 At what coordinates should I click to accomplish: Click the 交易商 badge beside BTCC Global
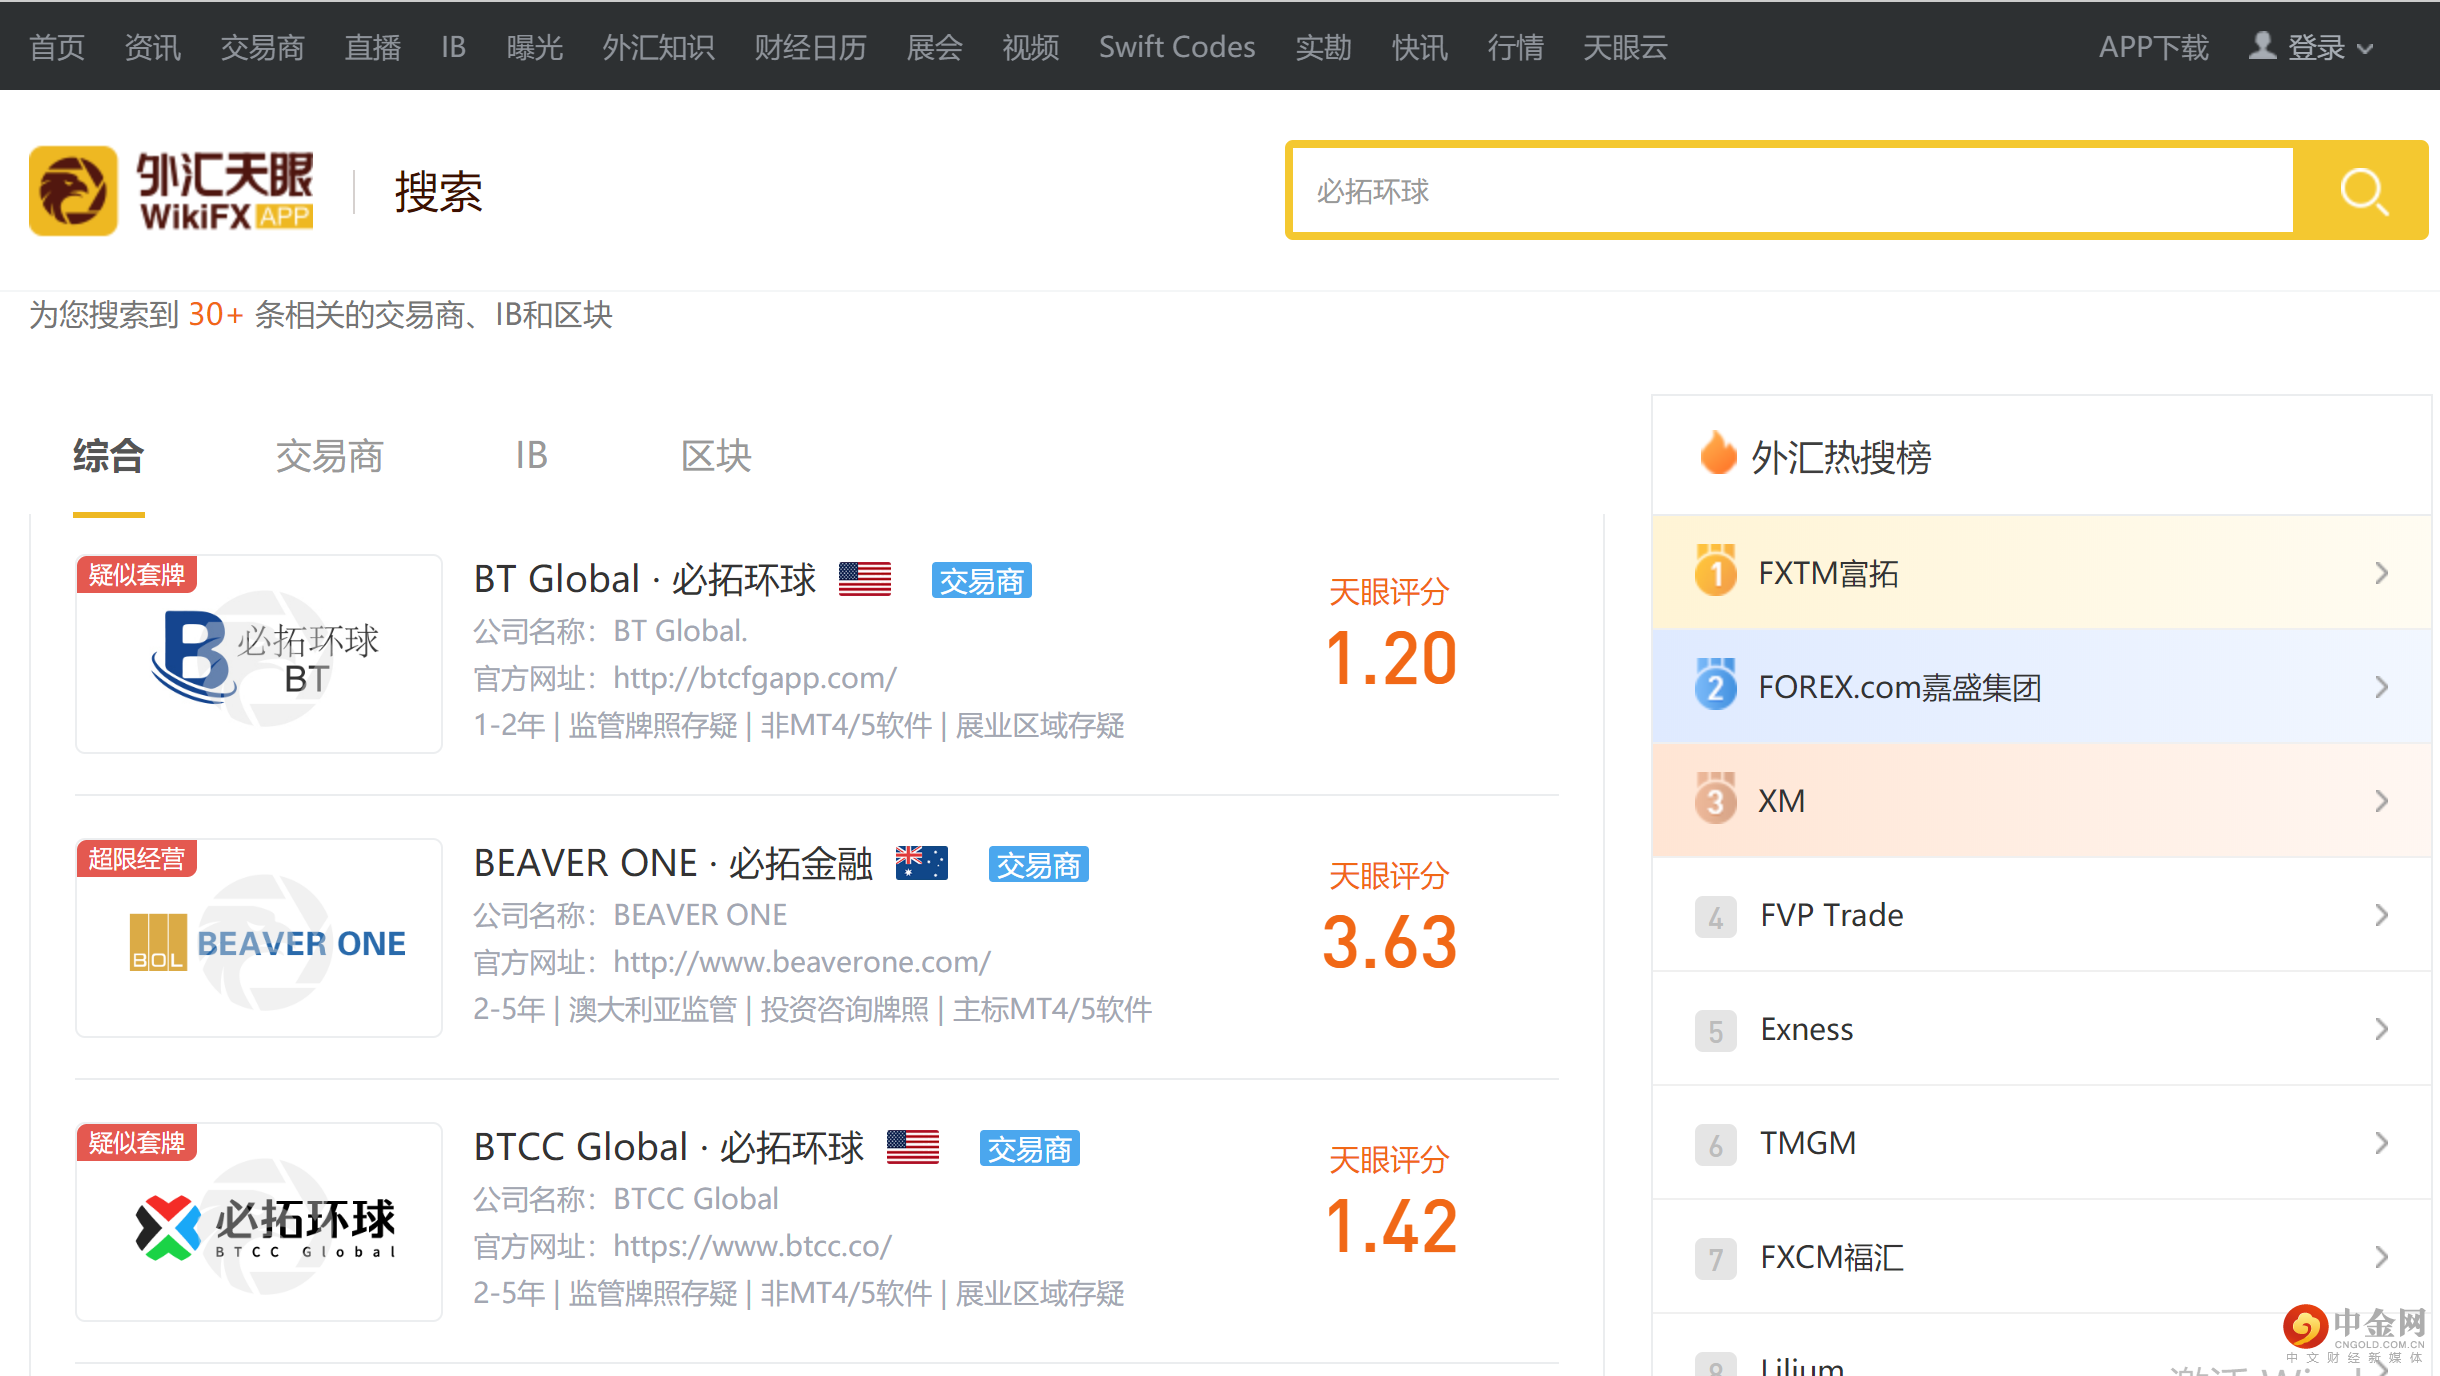pyautogui.click(x=1030, y=1148)
